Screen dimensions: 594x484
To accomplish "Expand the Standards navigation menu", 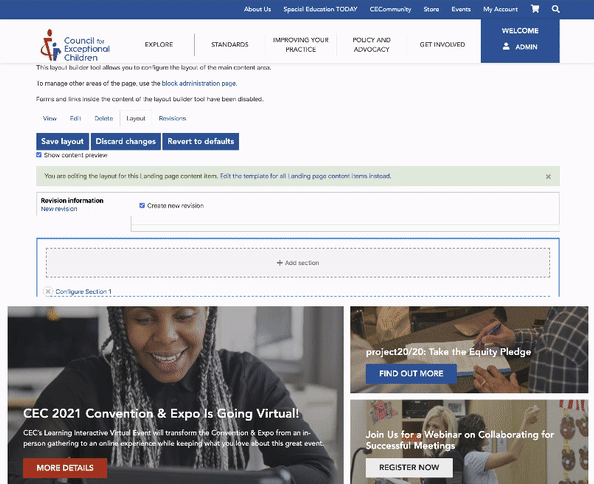I will (230, 45).
